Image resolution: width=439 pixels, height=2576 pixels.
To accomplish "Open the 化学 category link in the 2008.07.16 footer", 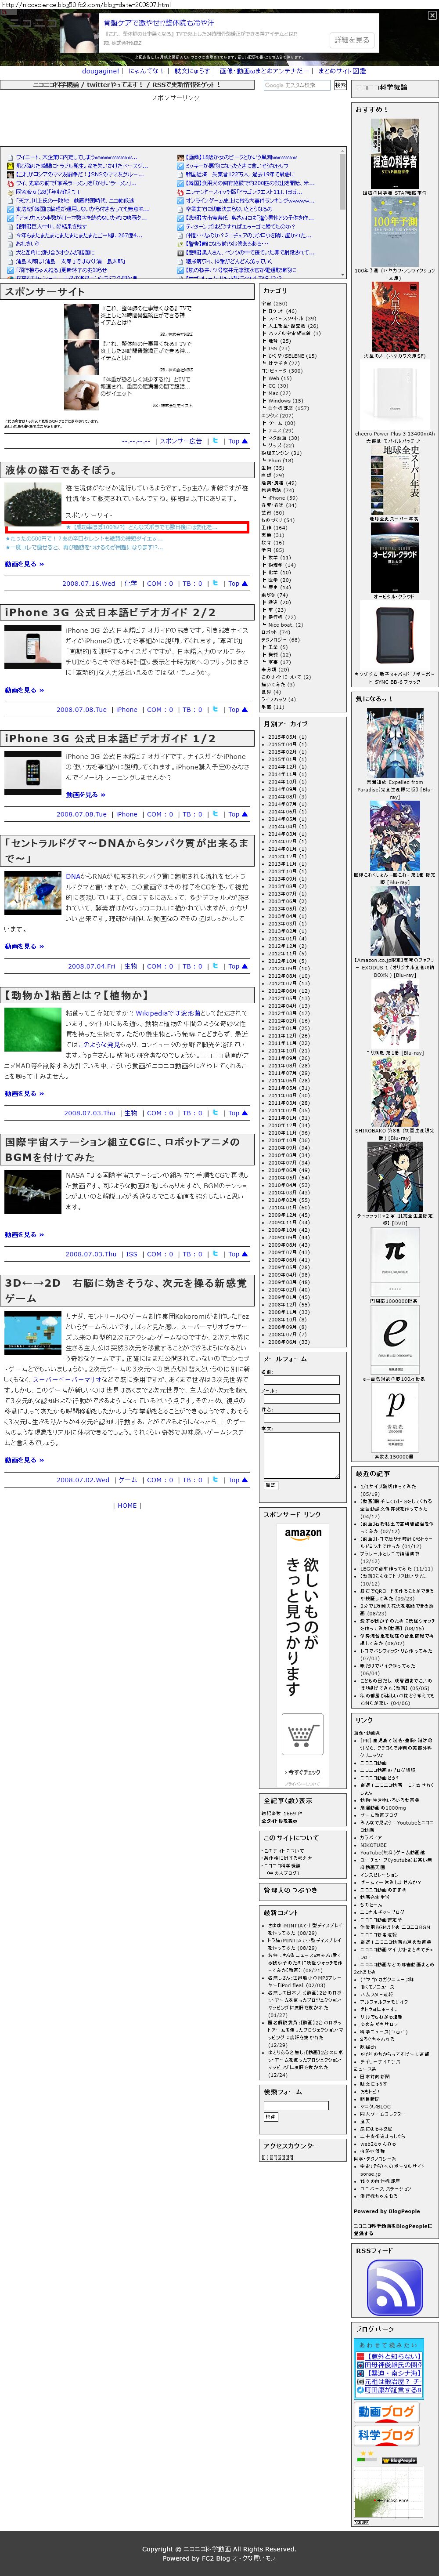I will pyautogui.click(x=131, y=583).
